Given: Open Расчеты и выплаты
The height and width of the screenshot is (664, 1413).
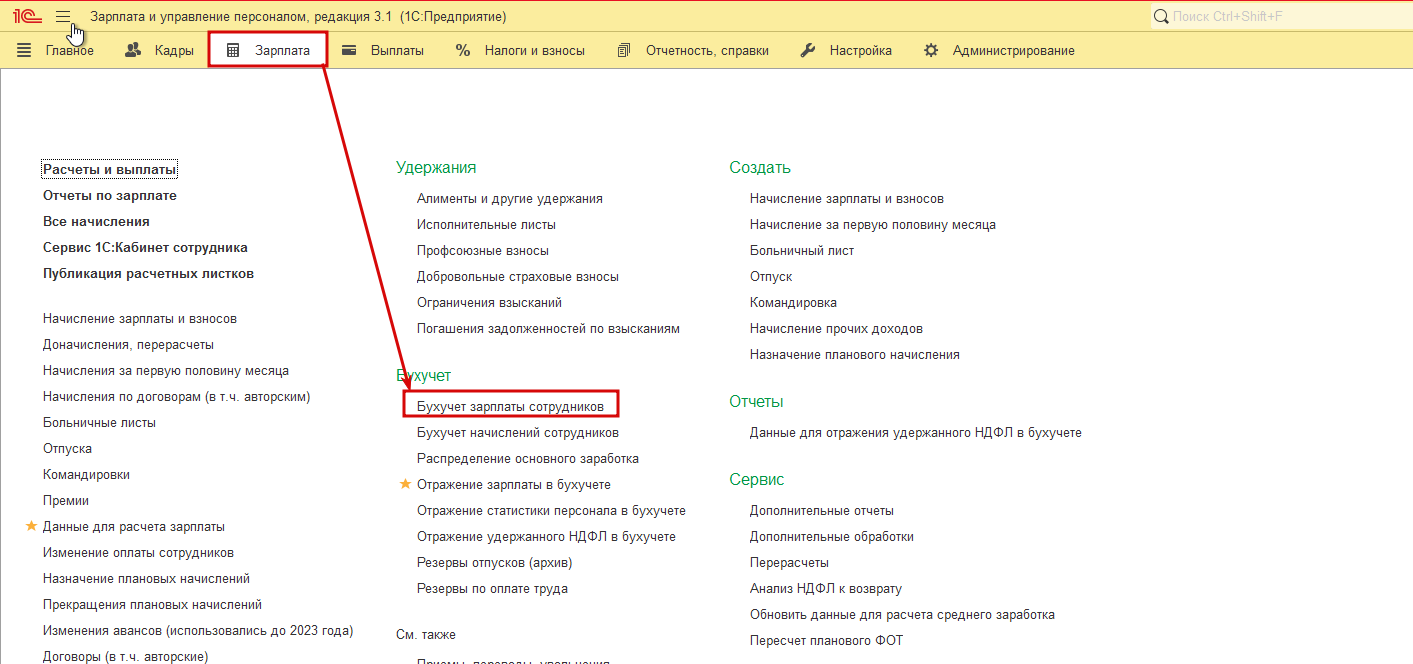Looking at the screenshot, I should coord(109,169).
